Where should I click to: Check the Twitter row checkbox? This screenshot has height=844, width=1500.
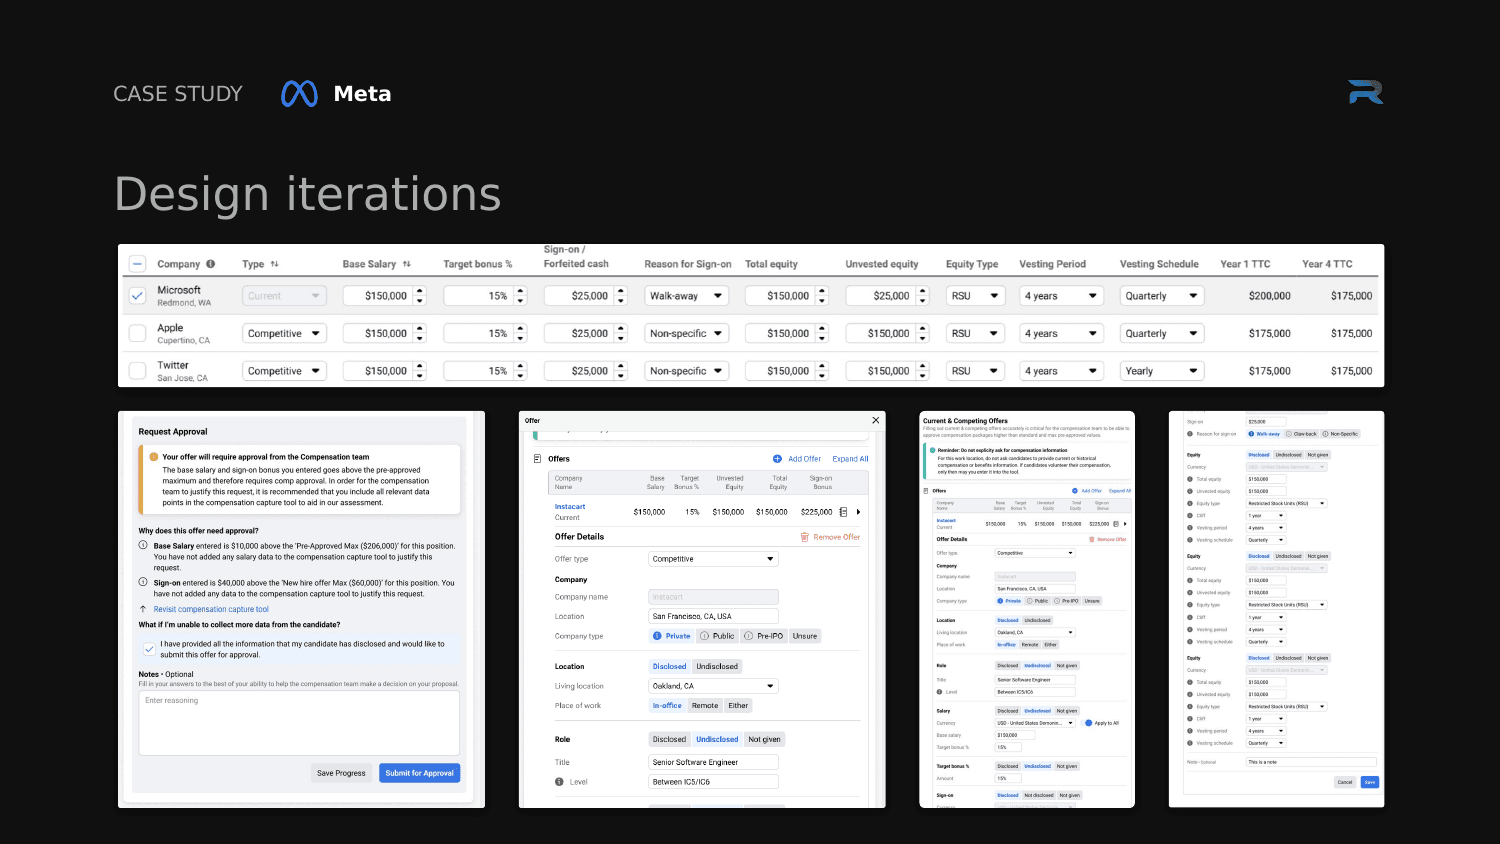pos(138,371)
